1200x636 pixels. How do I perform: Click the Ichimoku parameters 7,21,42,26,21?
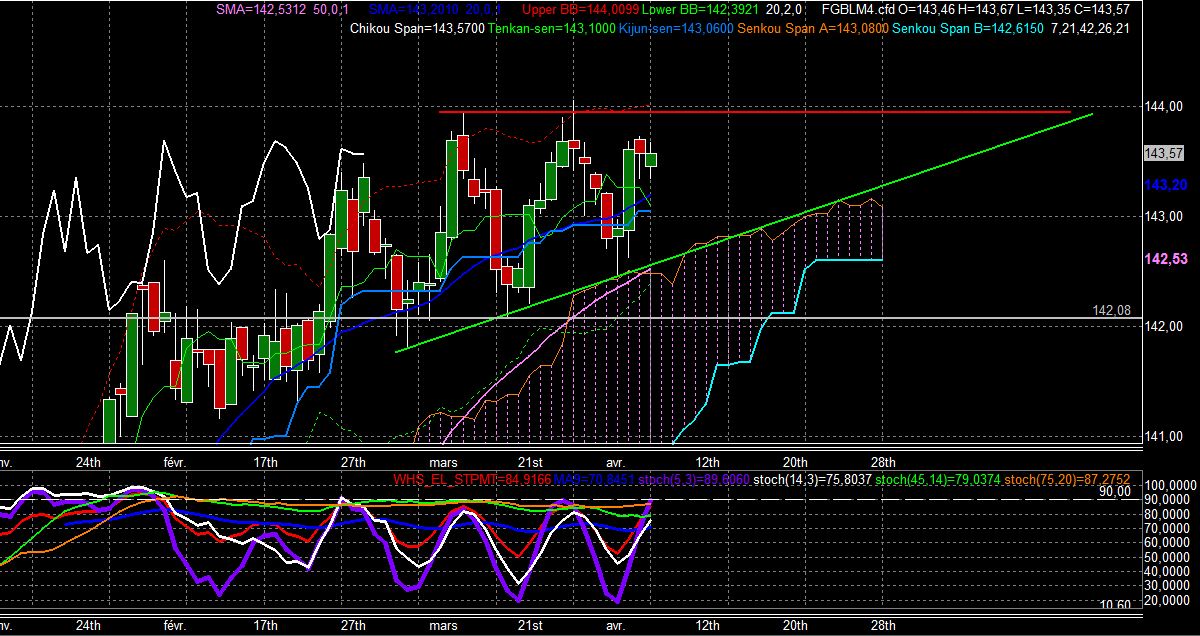click(1091, 28)
